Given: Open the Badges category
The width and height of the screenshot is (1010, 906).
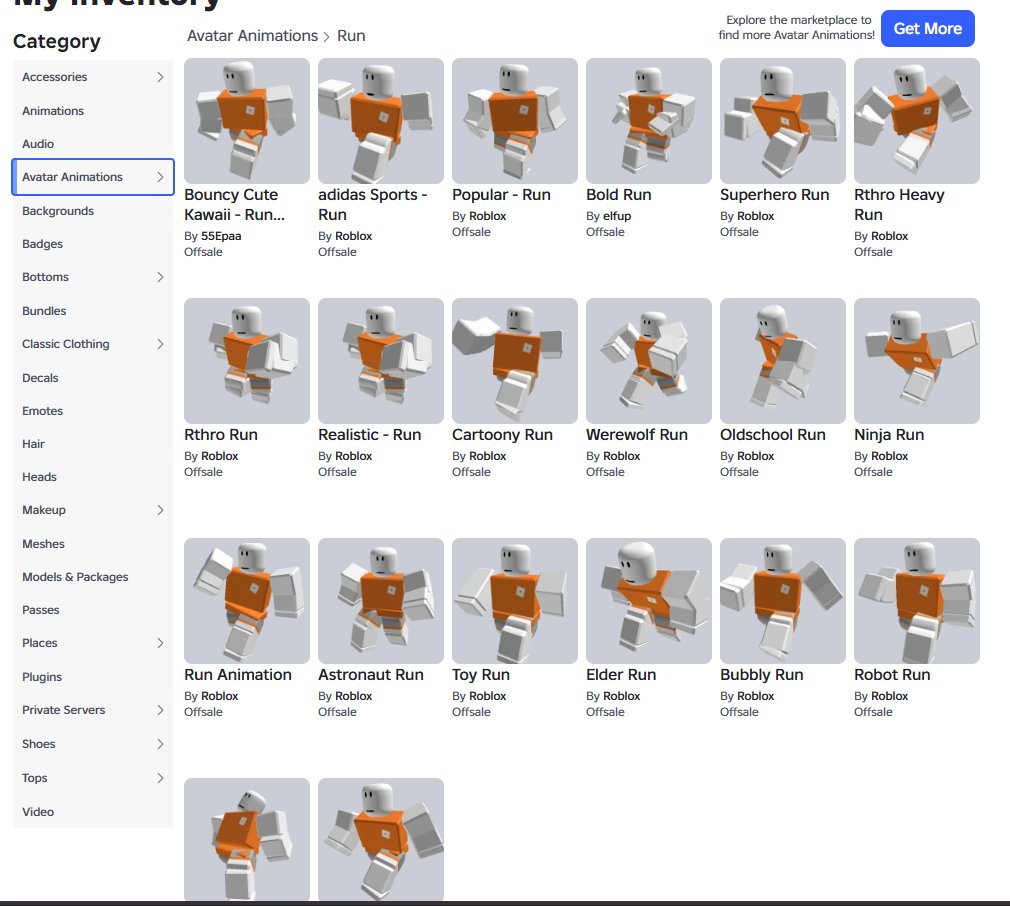Looking at the screenshot, I should tap(93, 244).
